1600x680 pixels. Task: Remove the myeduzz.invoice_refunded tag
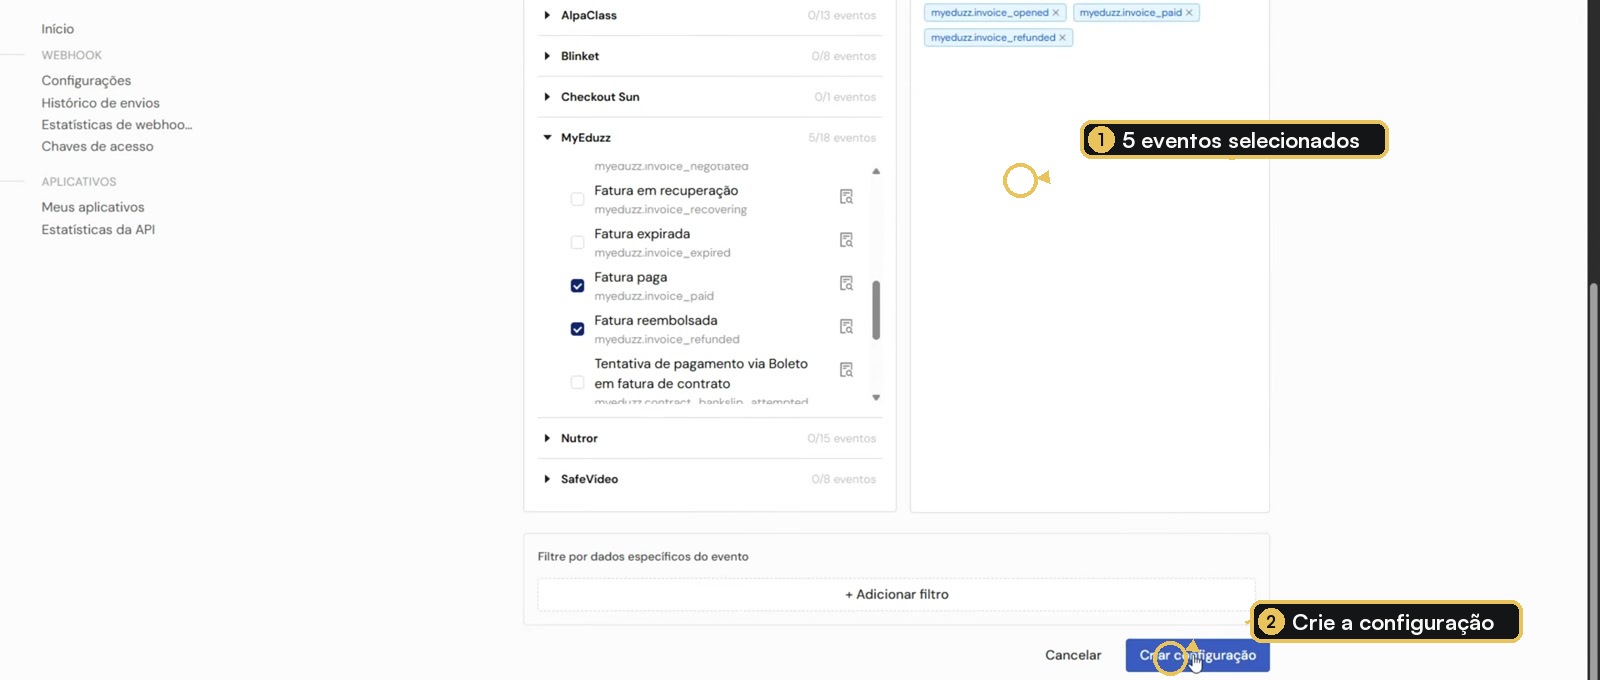pos(1062,38)
